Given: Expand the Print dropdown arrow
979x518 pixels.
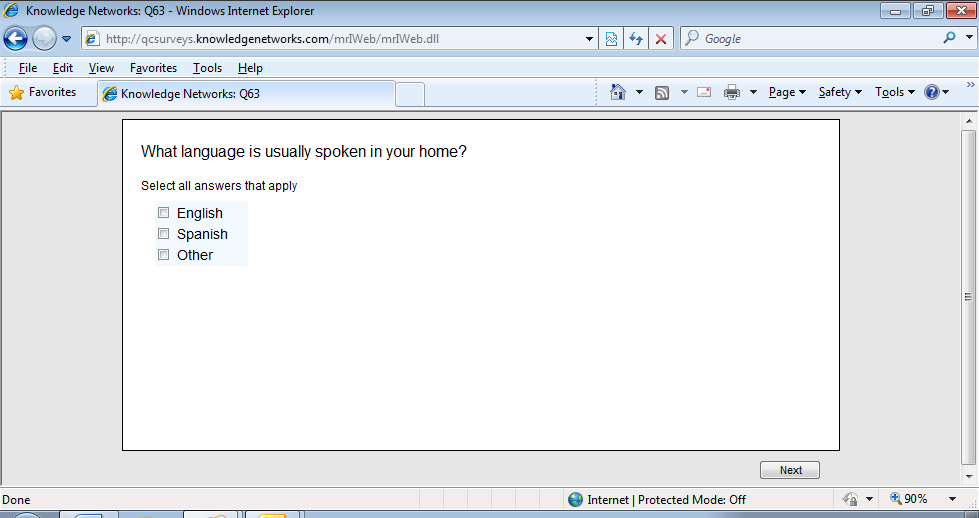Looking at the screenshot, I should click(754, 92).
